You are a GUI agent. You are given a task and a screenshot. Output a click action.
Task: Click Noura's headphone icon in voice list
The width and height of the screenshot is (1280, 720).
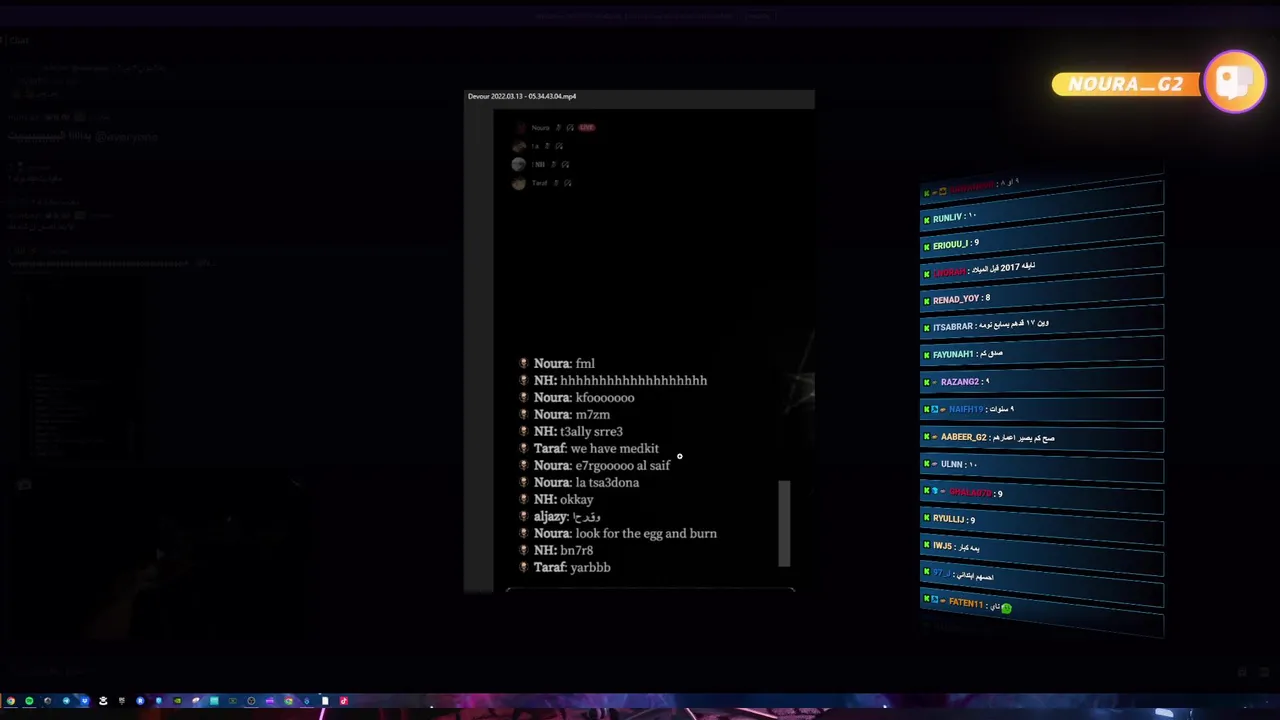tap(570, 128)
